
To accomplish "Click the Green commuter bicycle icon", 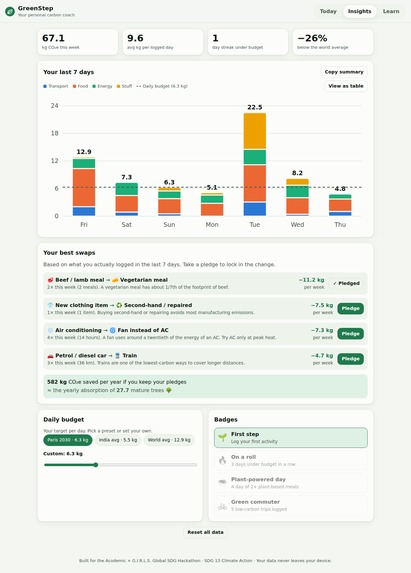I will click(x=222, y=505).
